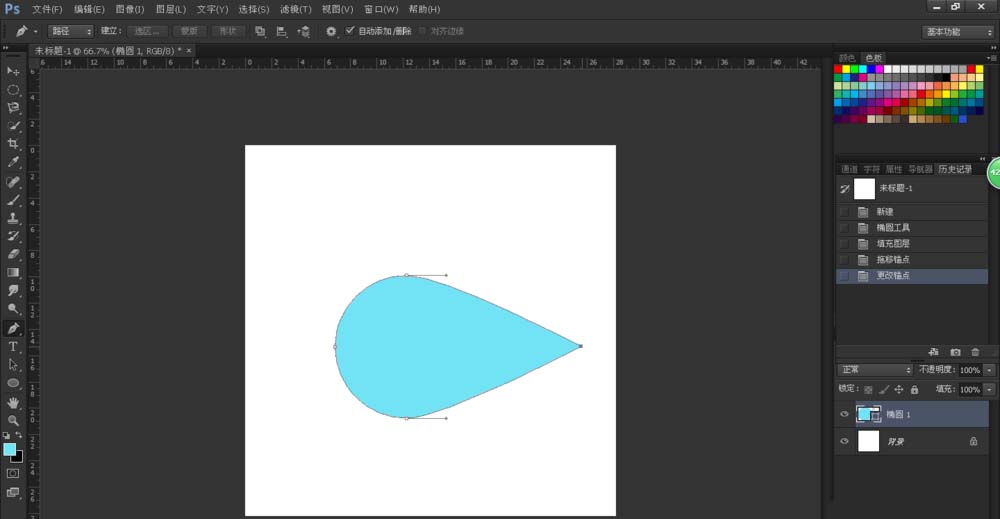Open the 路径 mode dropdown

pos(70,31)
